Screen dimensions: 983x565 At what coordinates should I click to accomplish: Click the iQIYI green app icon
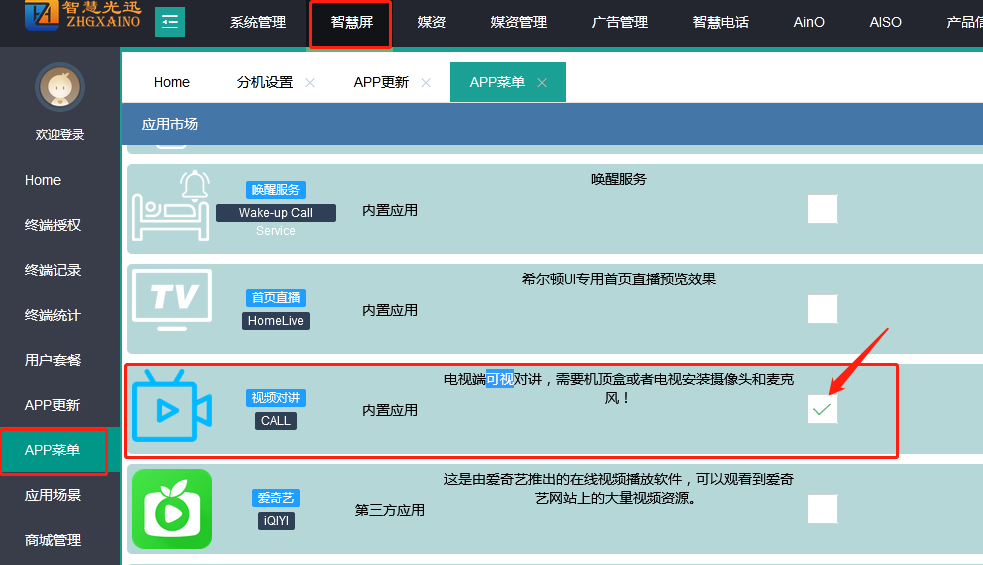point(172,509)
